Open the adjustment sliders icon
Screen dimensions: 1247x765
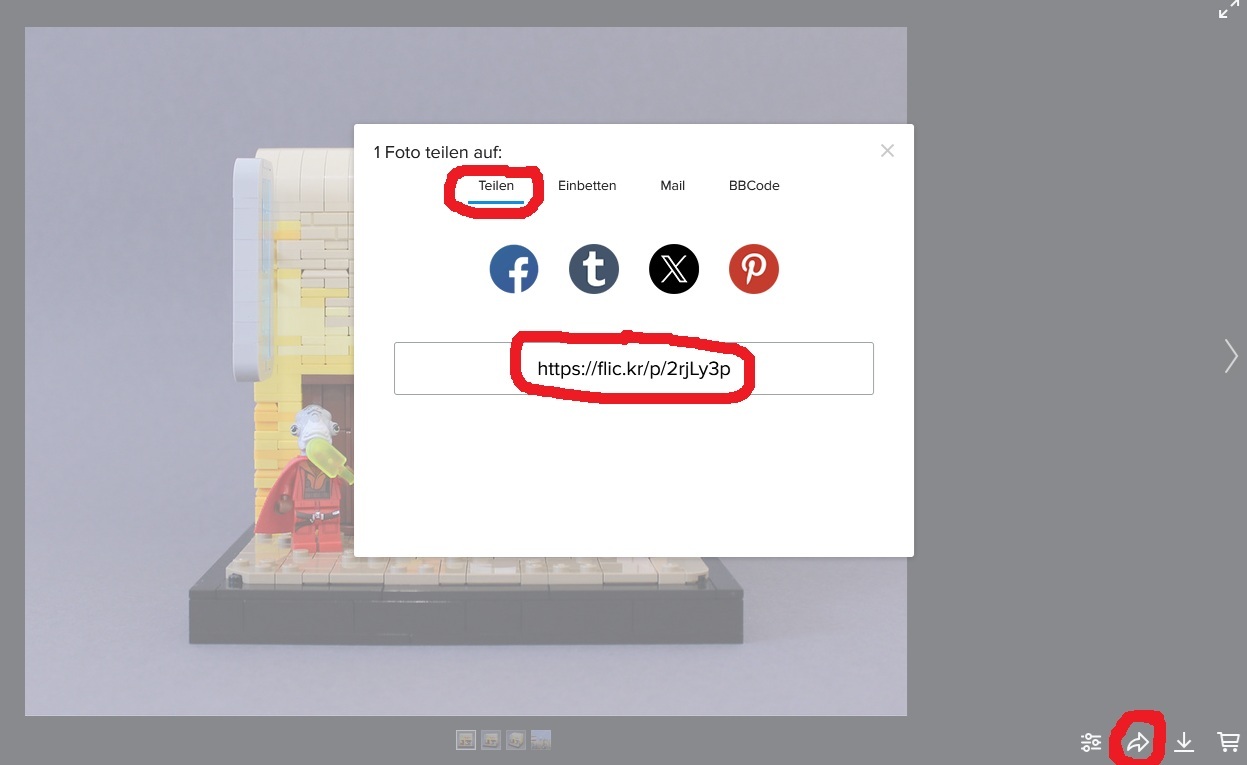(x=1091, y=742)
